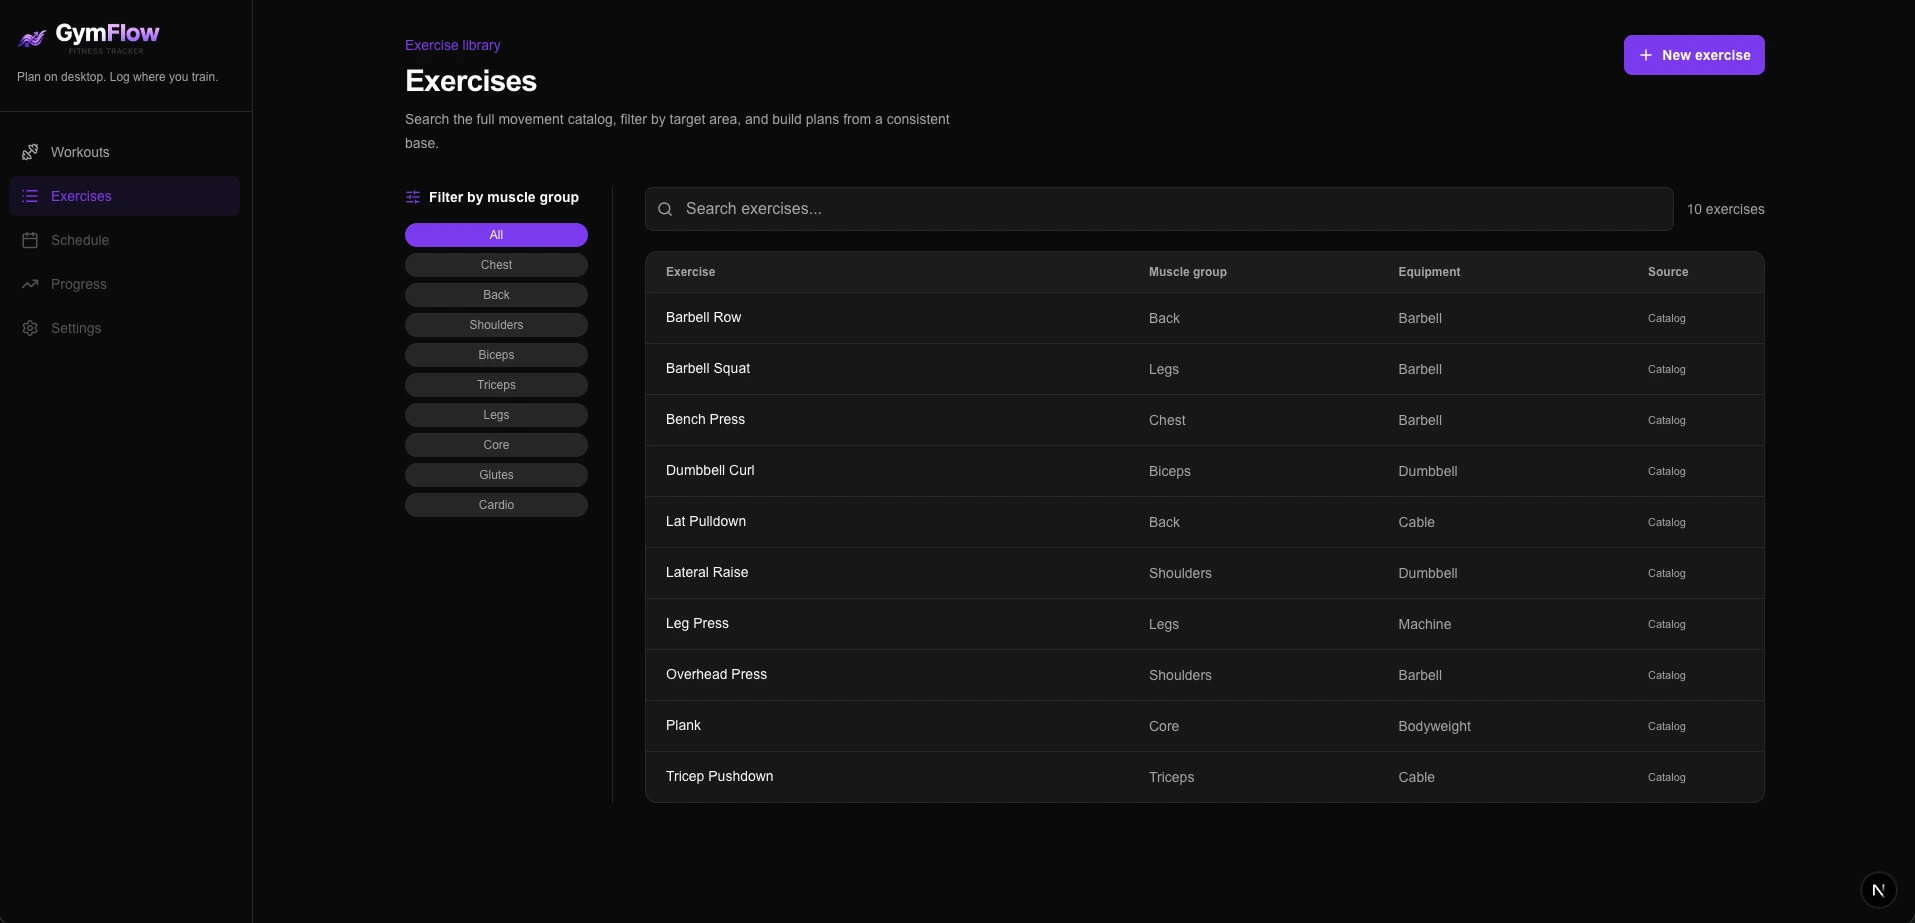1915x923 pixels.
Task: Select the Barbell Squat exercise name
Action: pos(708,368)
